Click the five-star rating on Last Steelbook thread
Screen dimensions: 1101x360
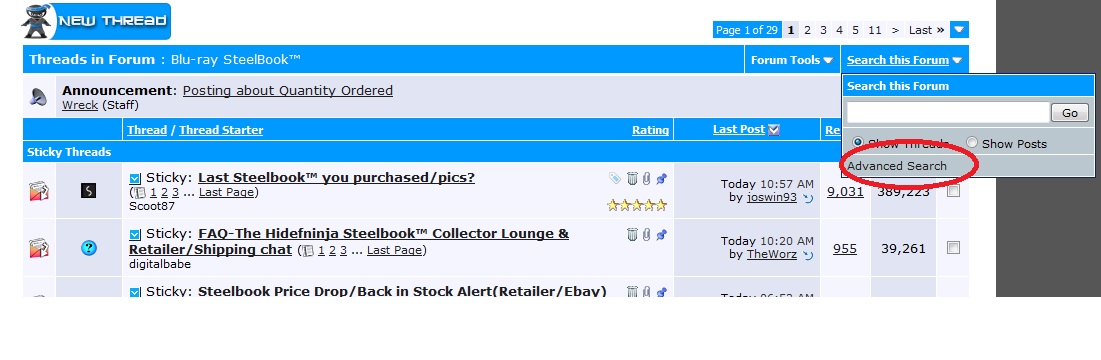(x=637, y=206)
